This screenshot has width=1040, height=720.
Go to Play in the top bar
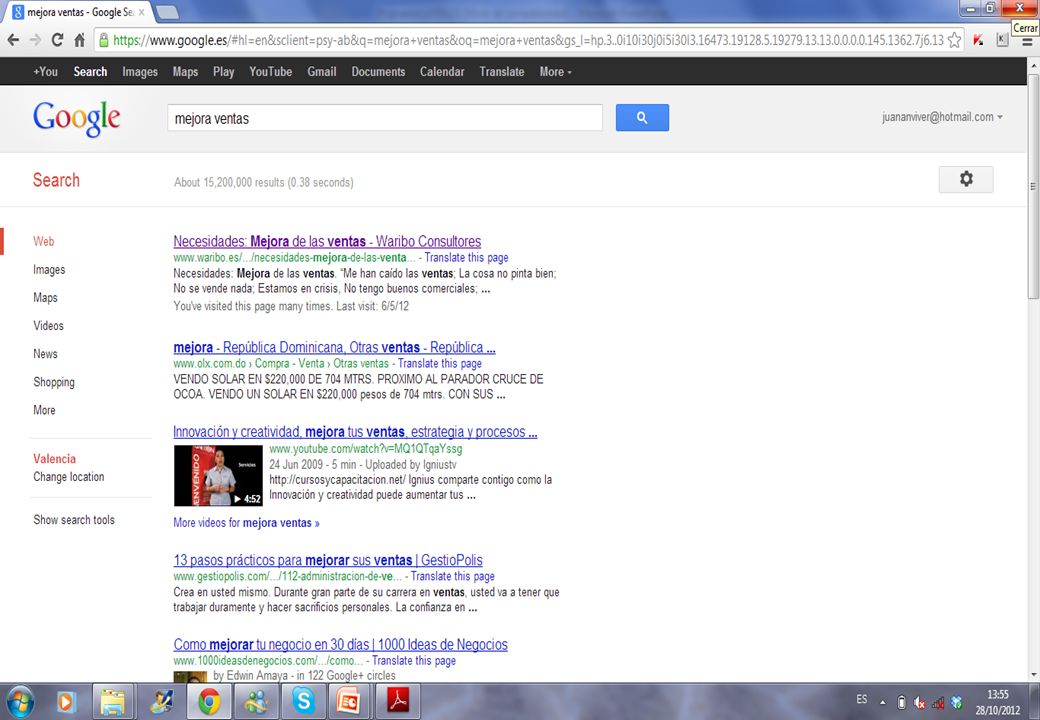tap(224, 72)
